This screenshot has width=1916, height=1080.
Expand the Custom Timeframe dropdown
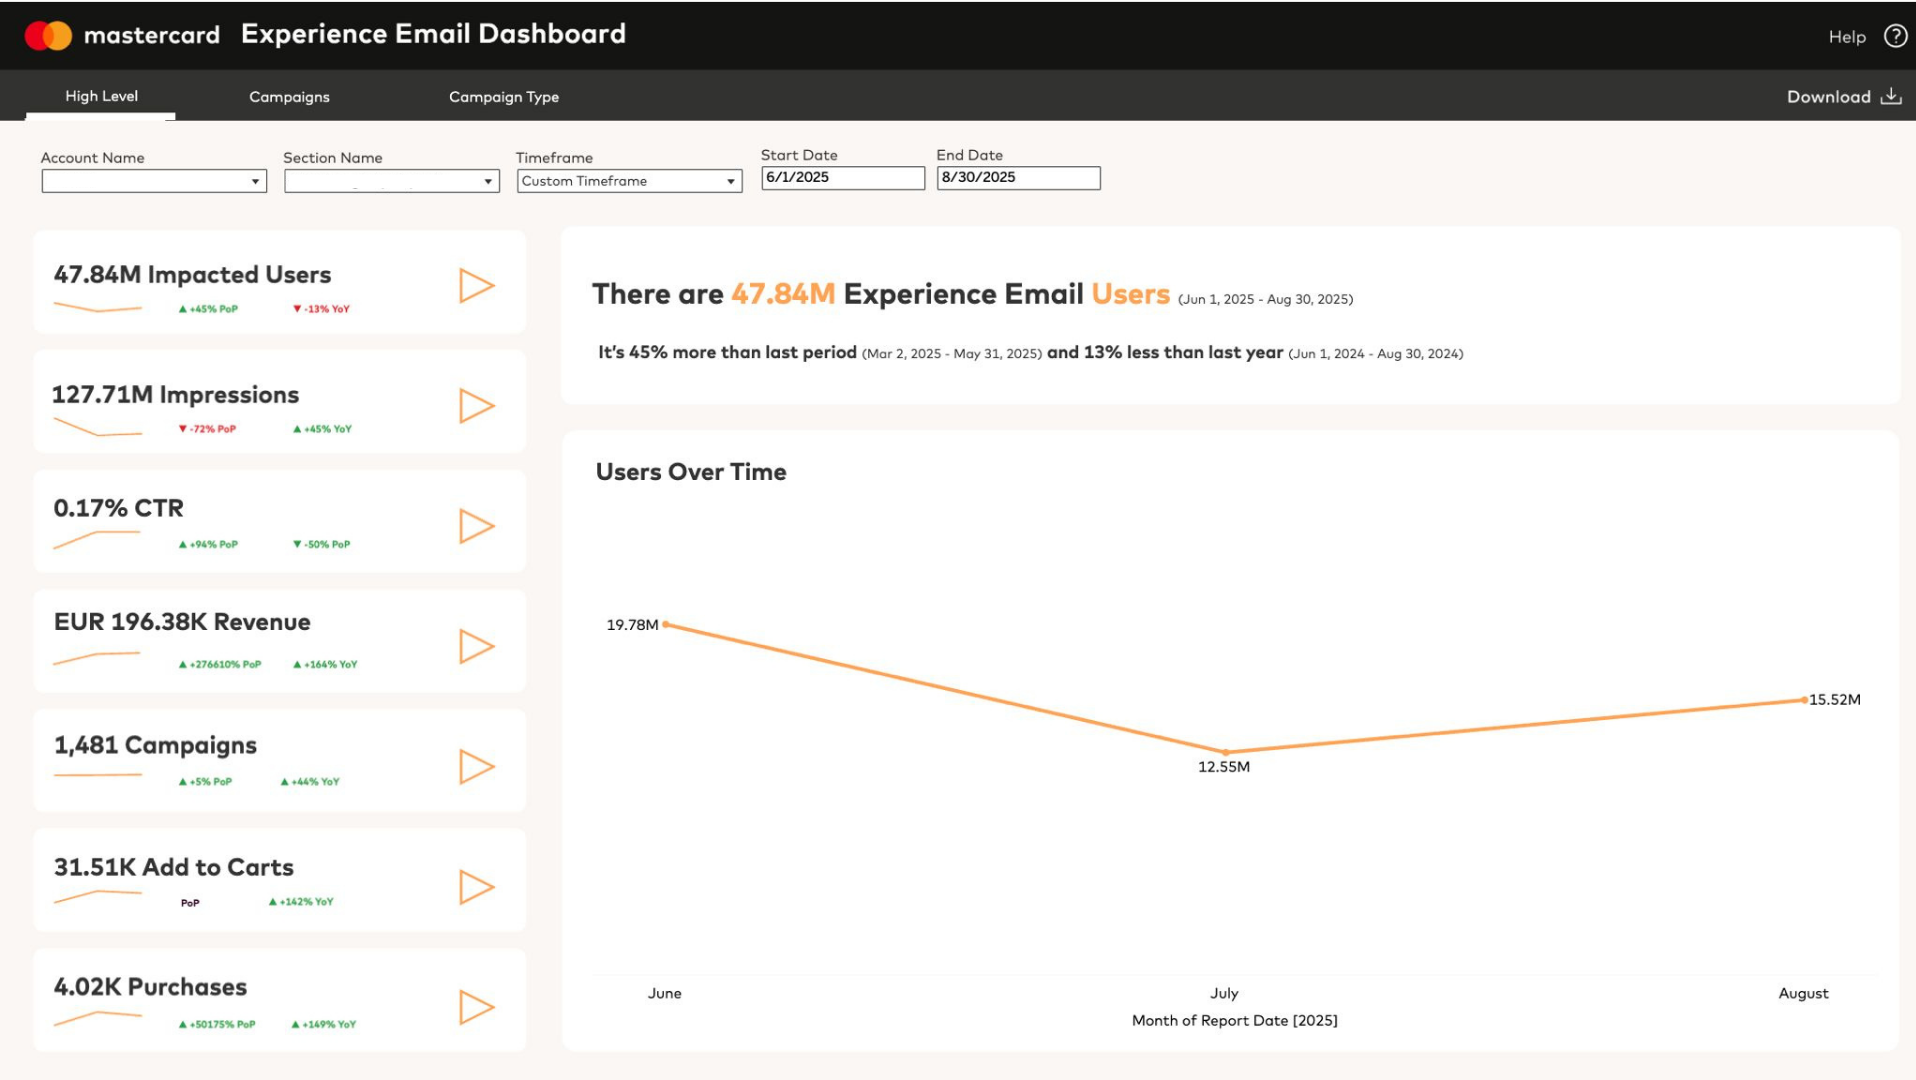(629, 181)
